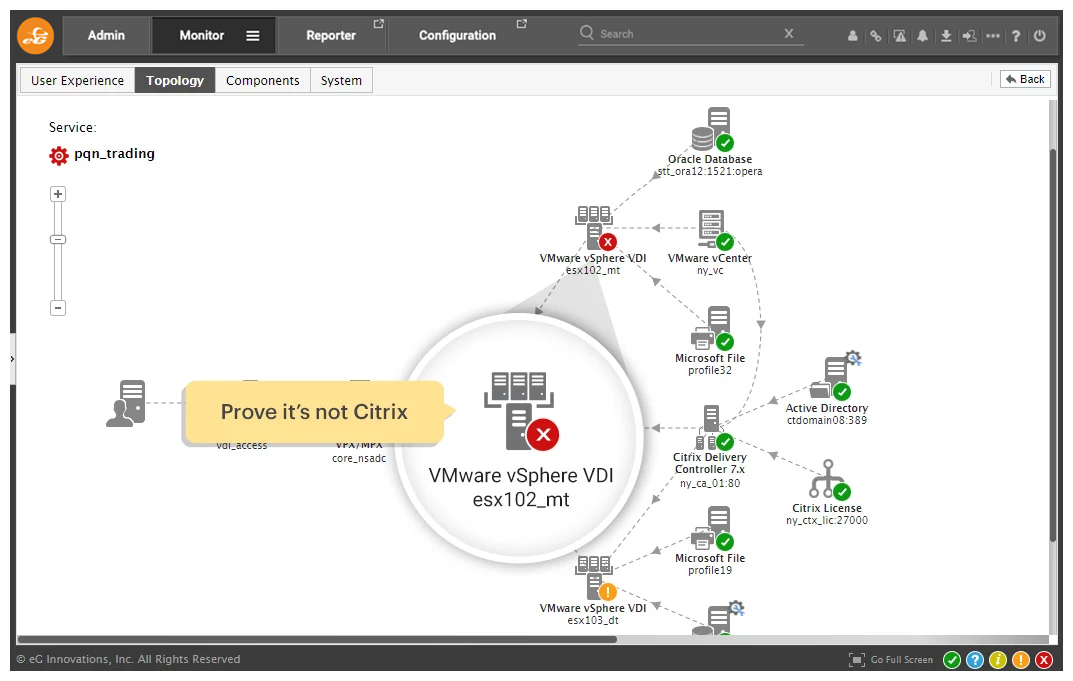
Task: Click the orange warning status icon in footer
Action: click(1020, 660)
